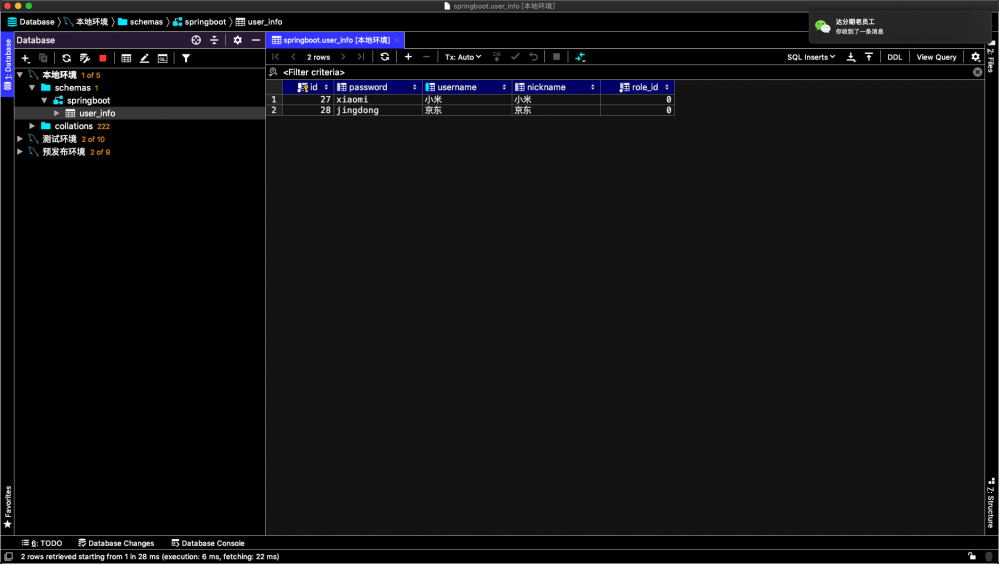This screenshot has width=999, height=564.
Task: Open the 6: TODO tool window
Action: (42, 543)
